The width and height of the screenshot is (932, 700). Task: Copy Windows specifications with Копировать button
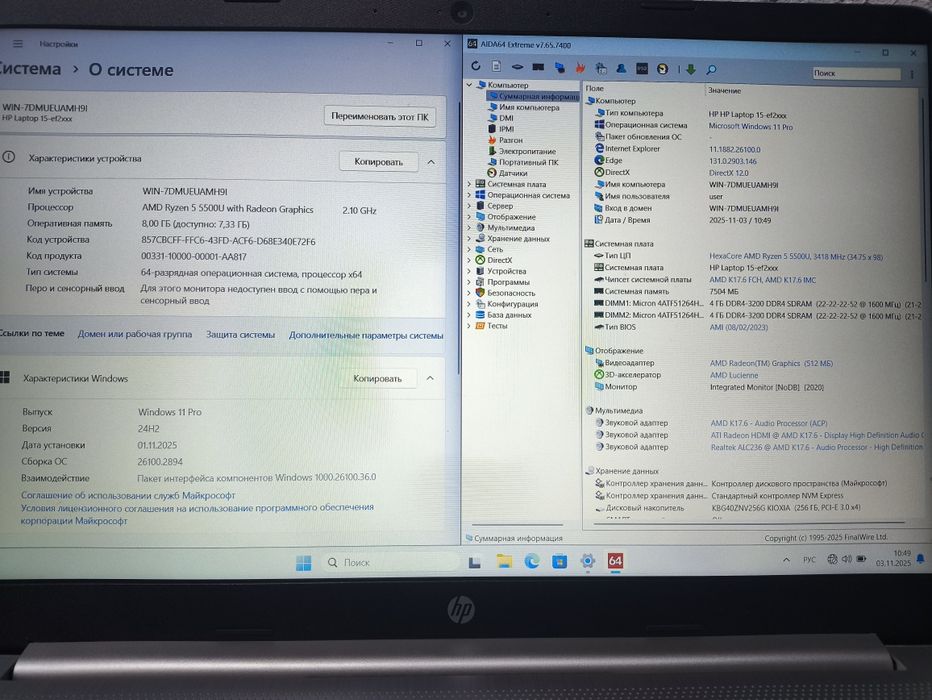(x=377, y=378)
